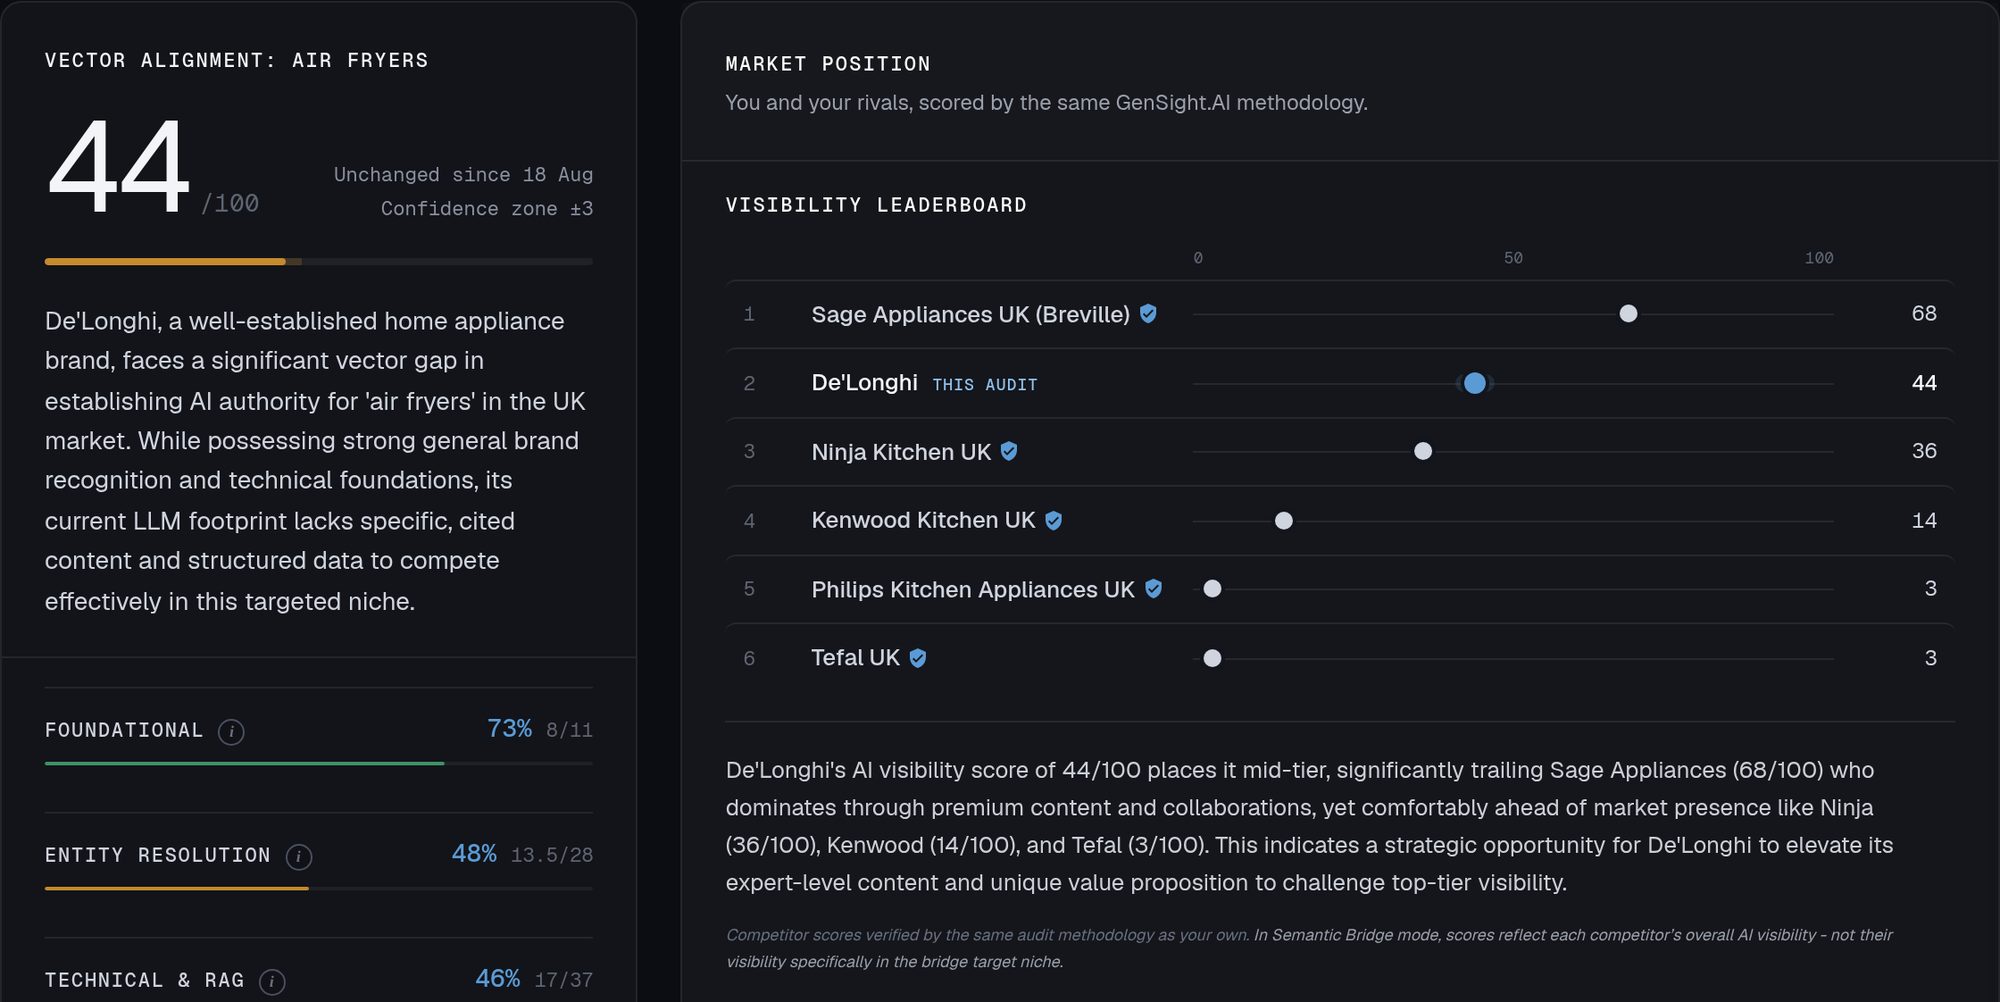Image resolution: width=2000 pixels, height=1002 pixels.
Task: Click the large 44 score value
Action: pos(118,167)
